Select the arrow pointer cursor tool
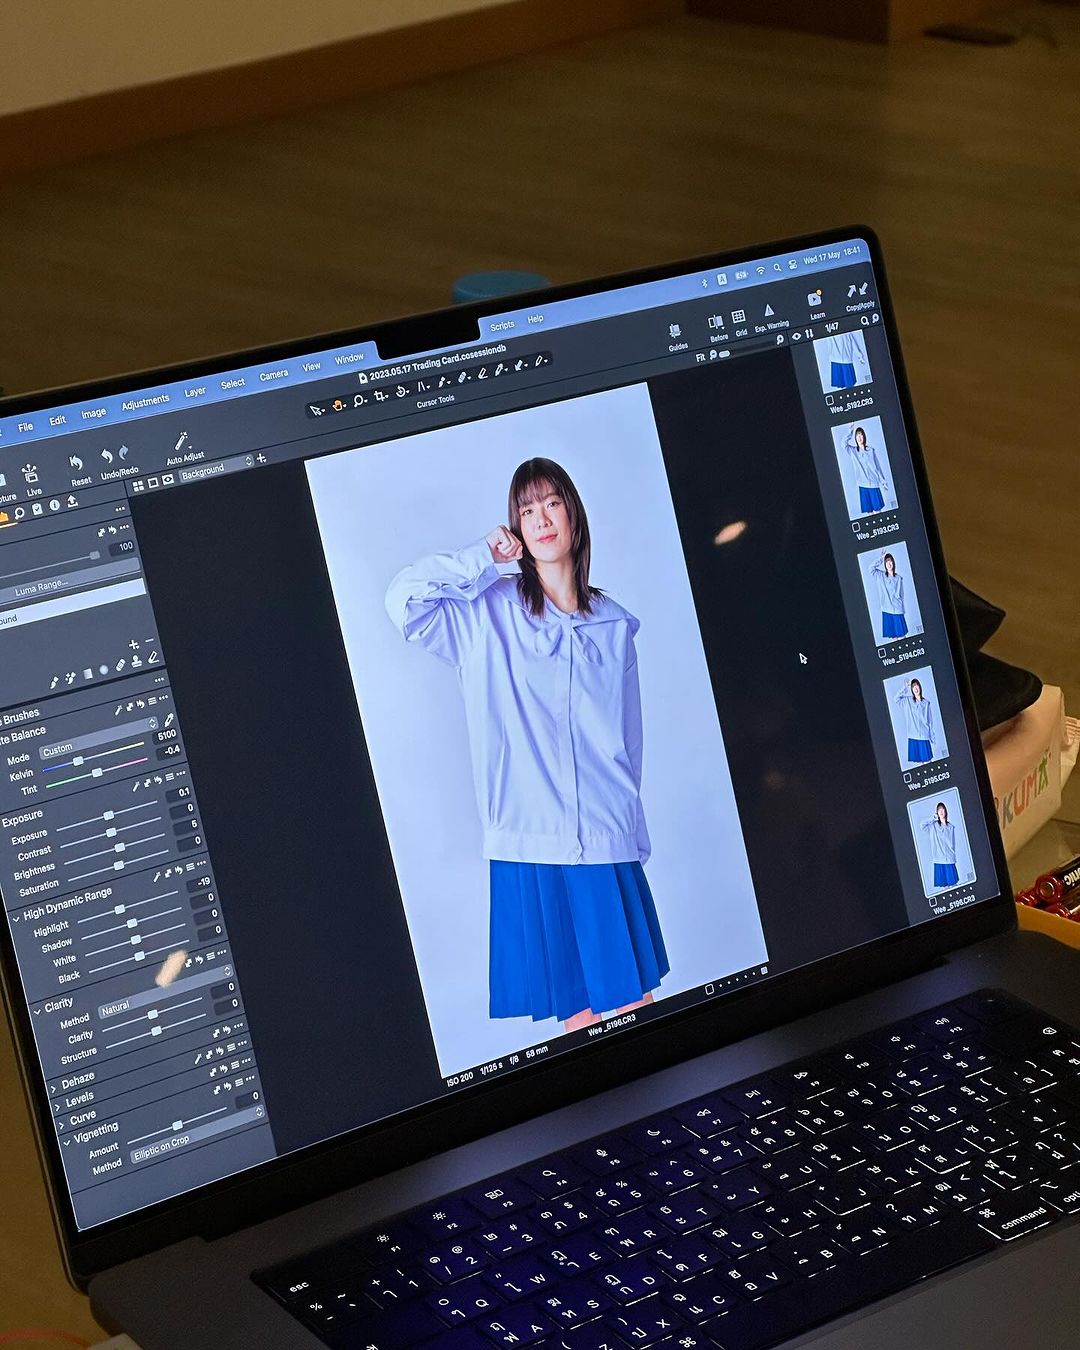 [x=316, y=409]
